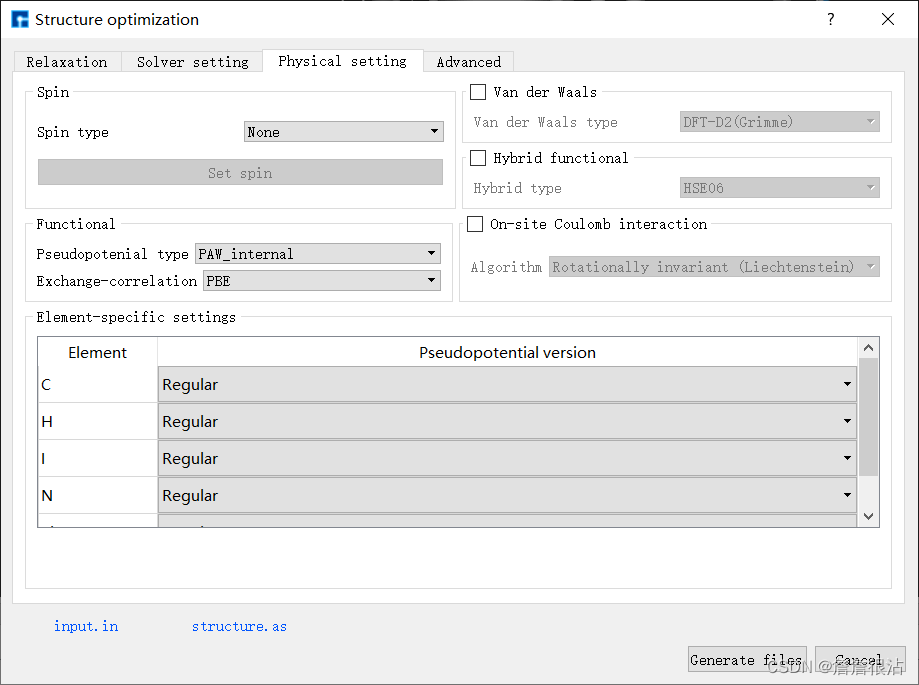Open the Spin type dropdown
The height and width of the screenshot is (685, 919).
click(343, 131)
